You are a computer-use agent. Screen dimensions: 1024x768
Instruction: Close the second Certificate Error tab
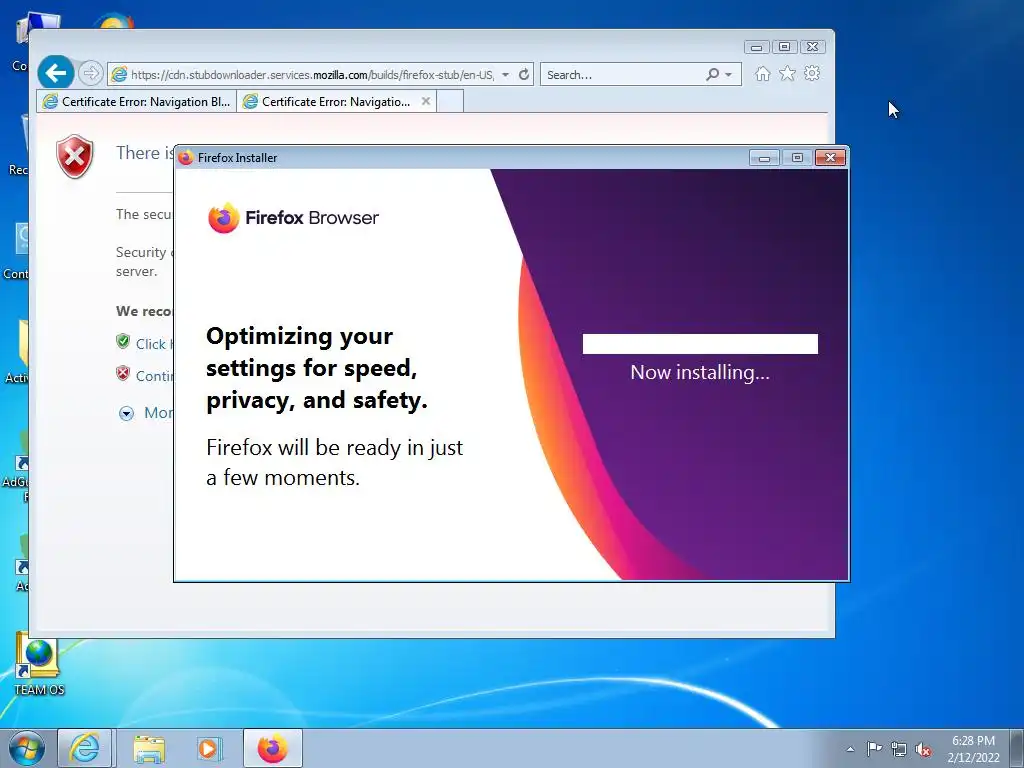coord(426,101)
